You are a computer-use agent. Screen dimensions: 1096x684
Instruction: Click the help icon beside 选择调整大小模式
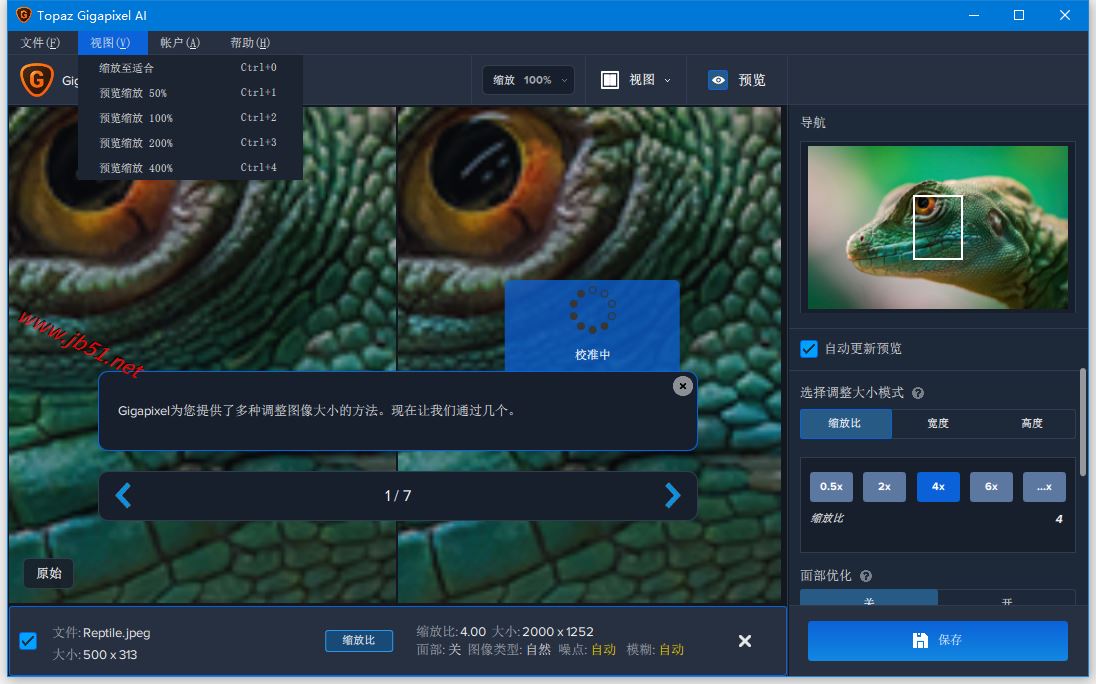point(917,392)
